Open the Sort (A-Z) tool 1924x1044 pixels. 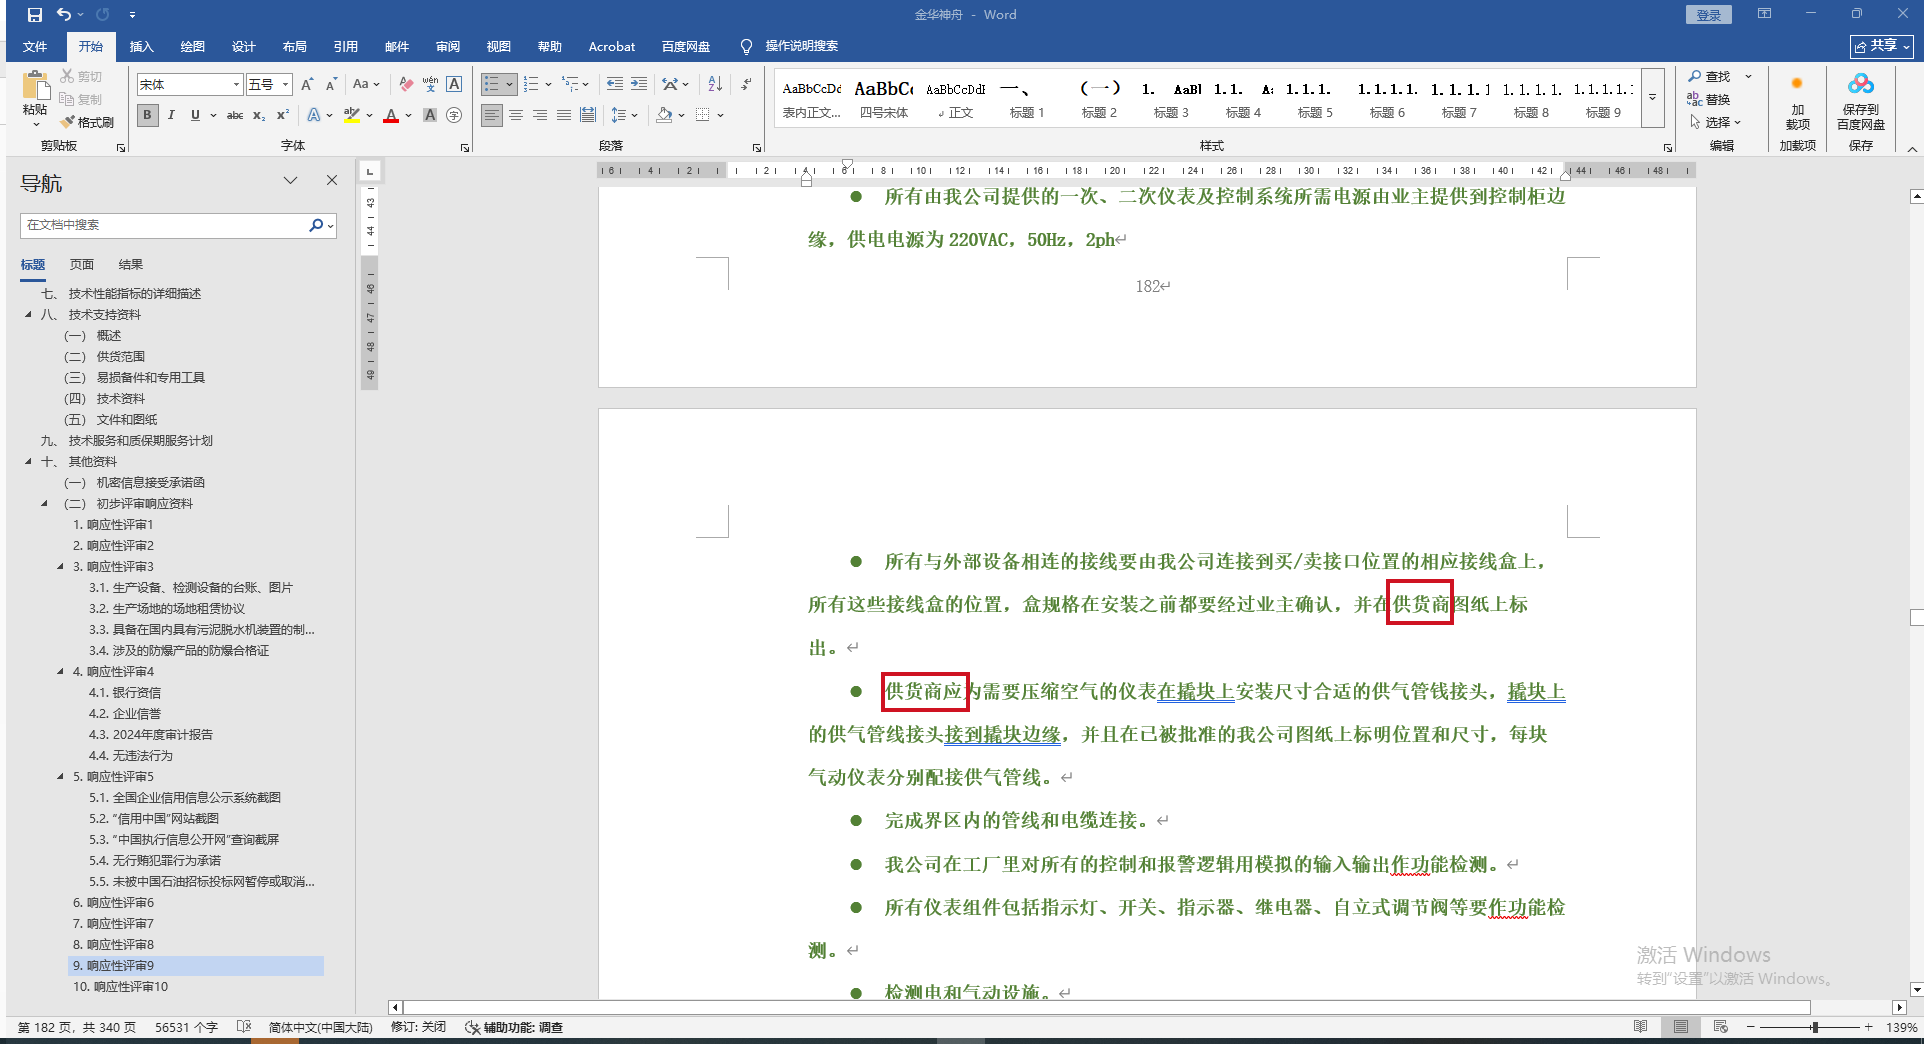pos(715,85)
